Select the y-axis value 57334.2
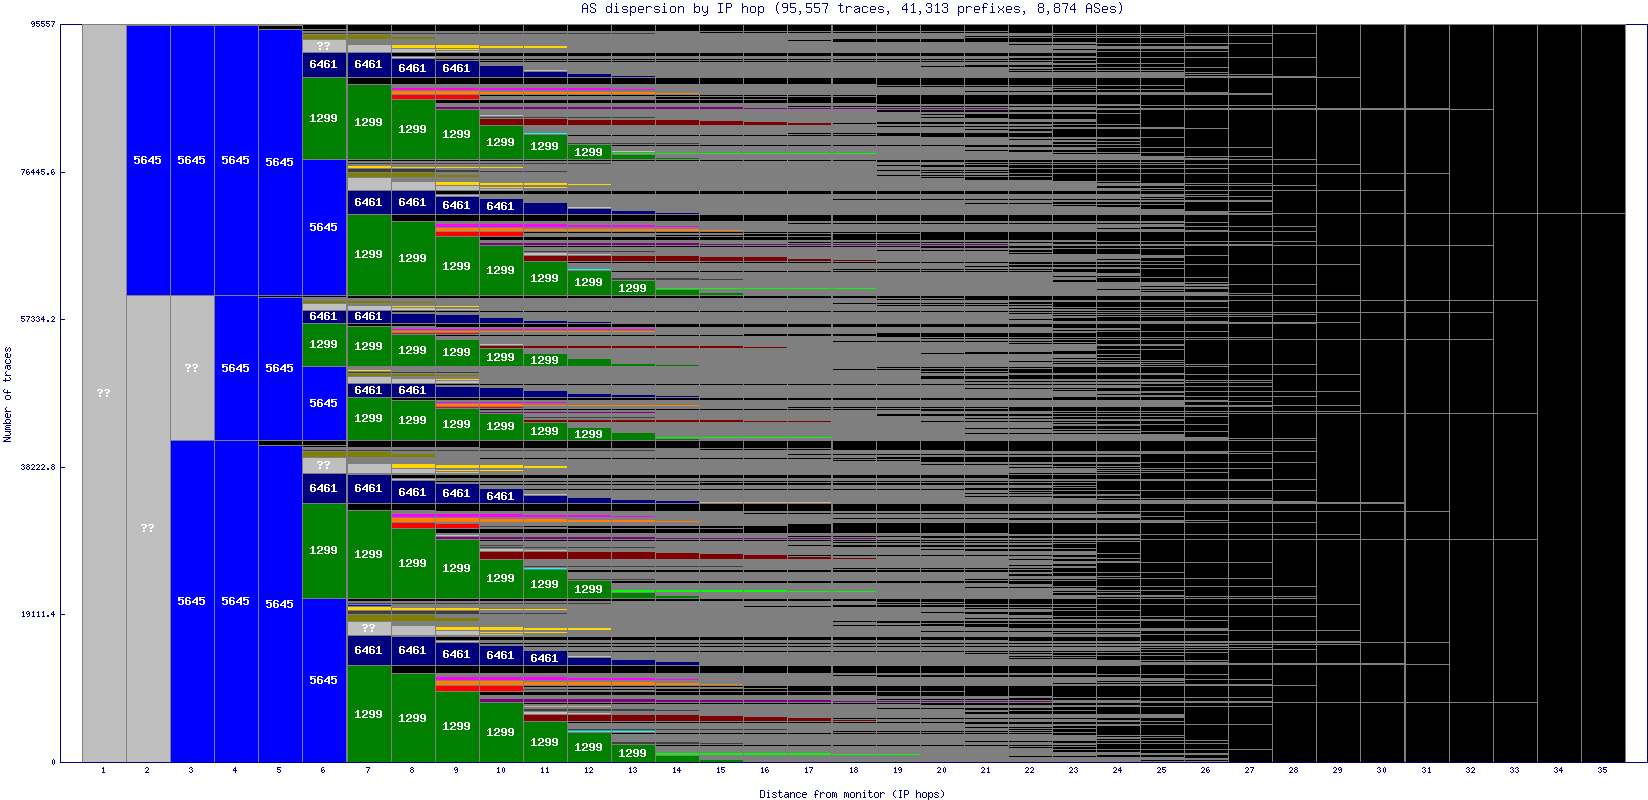1648x800 pixels. 38,319
